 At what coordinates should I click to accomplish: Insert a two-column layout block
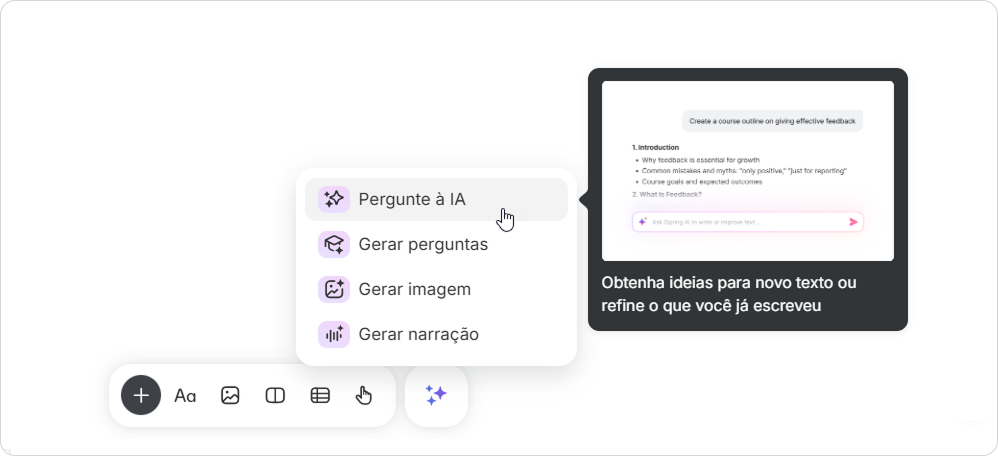275,395
